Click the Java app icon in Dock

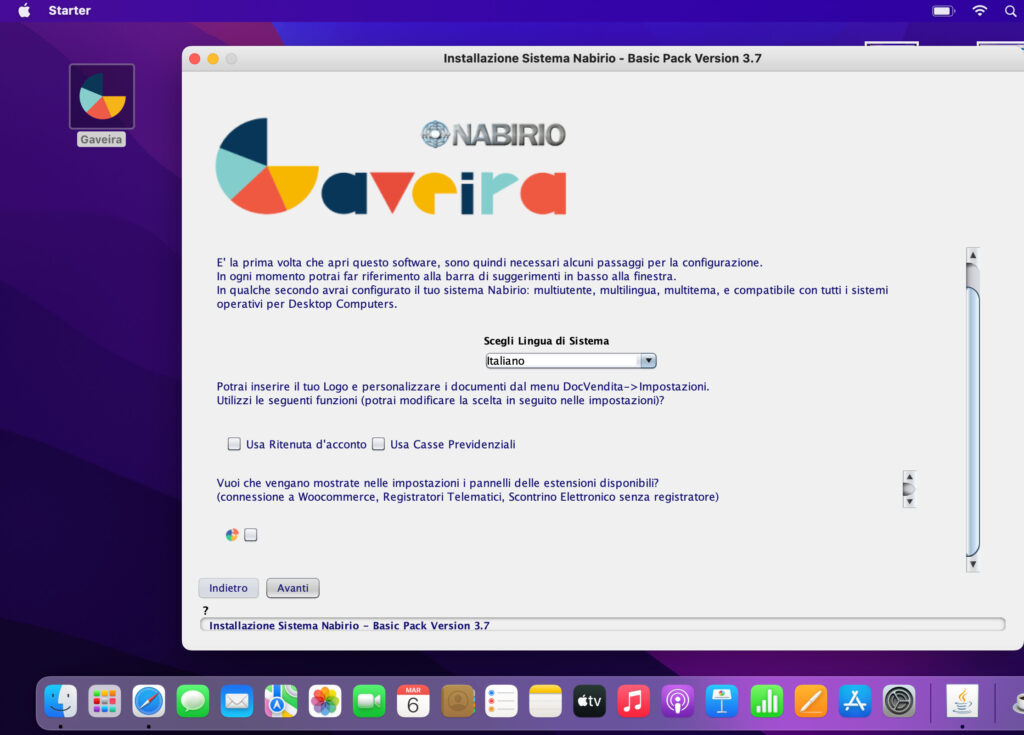click(962, 701)
